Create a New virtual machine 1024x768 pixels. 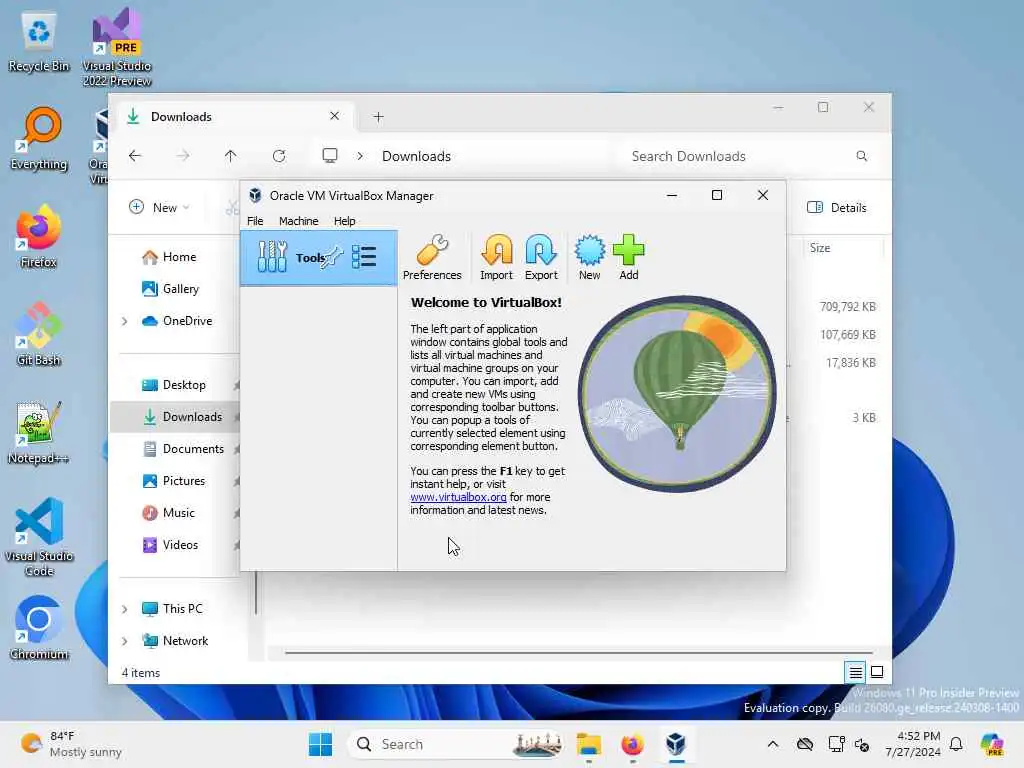(x=589, y=257)
